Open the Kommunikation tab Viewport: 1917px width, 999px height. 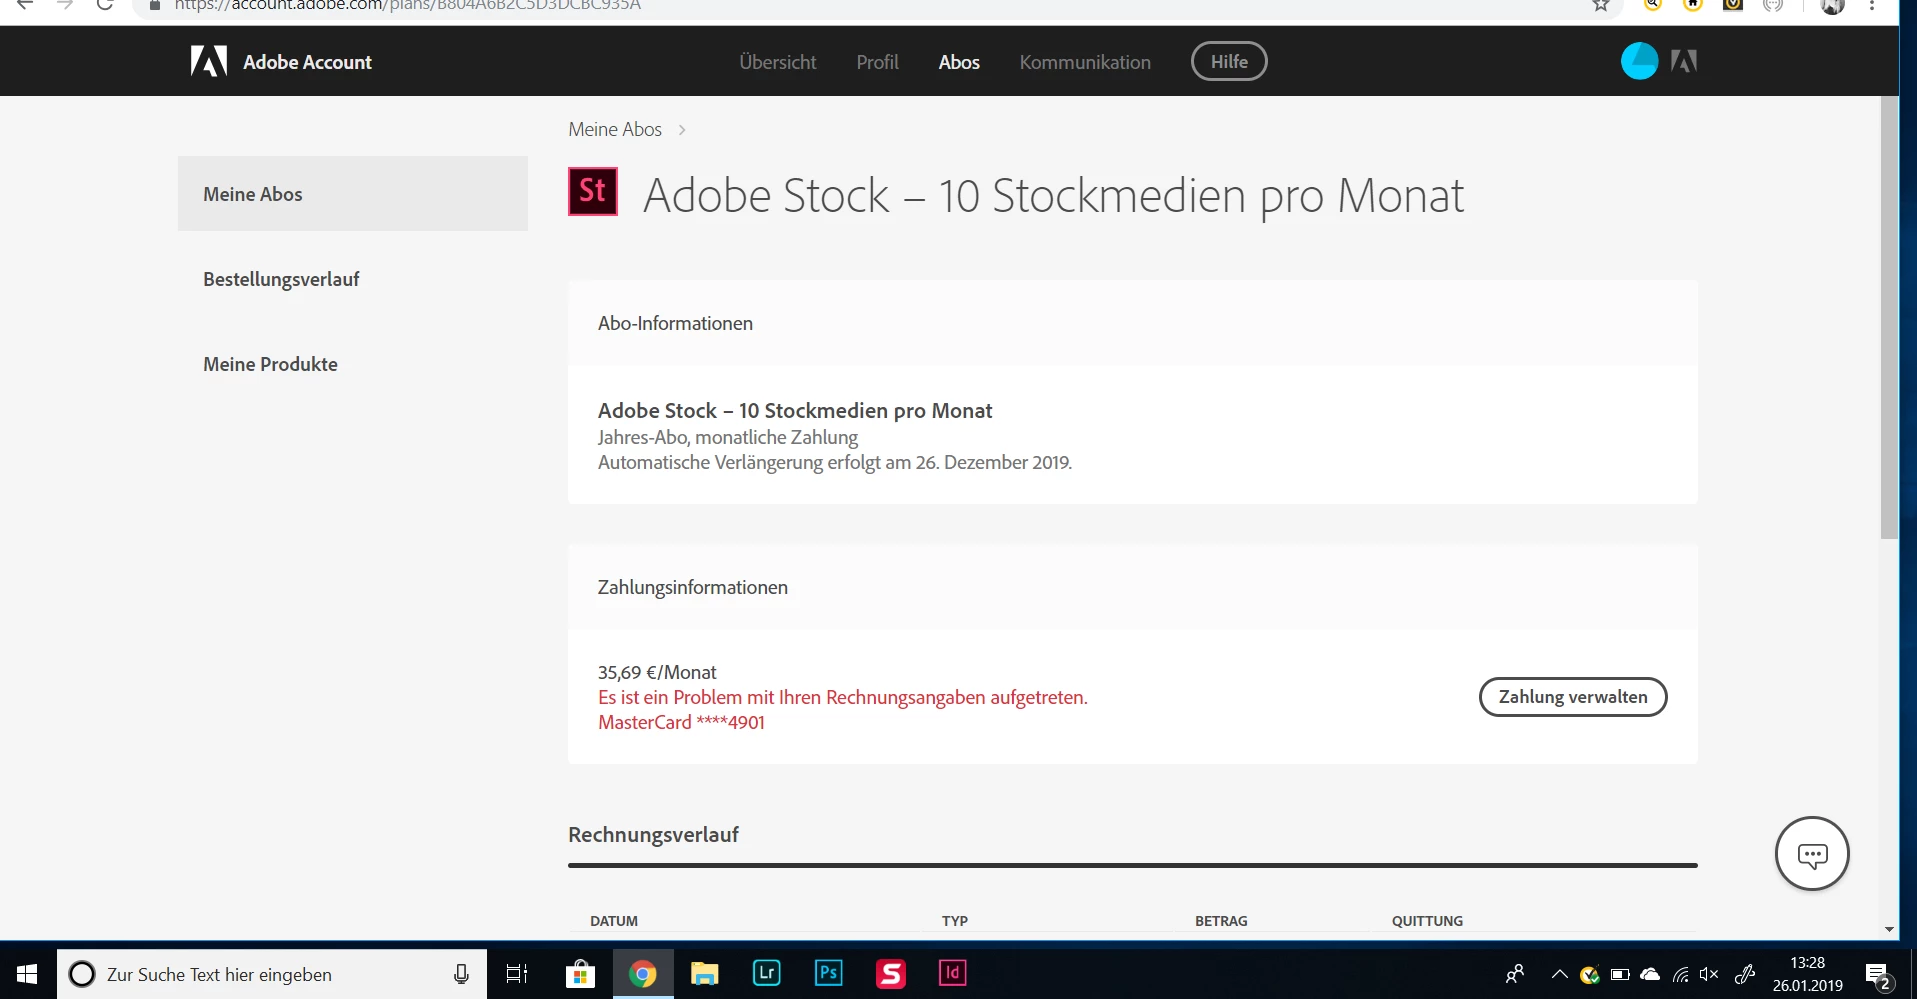pos(1085,62)
